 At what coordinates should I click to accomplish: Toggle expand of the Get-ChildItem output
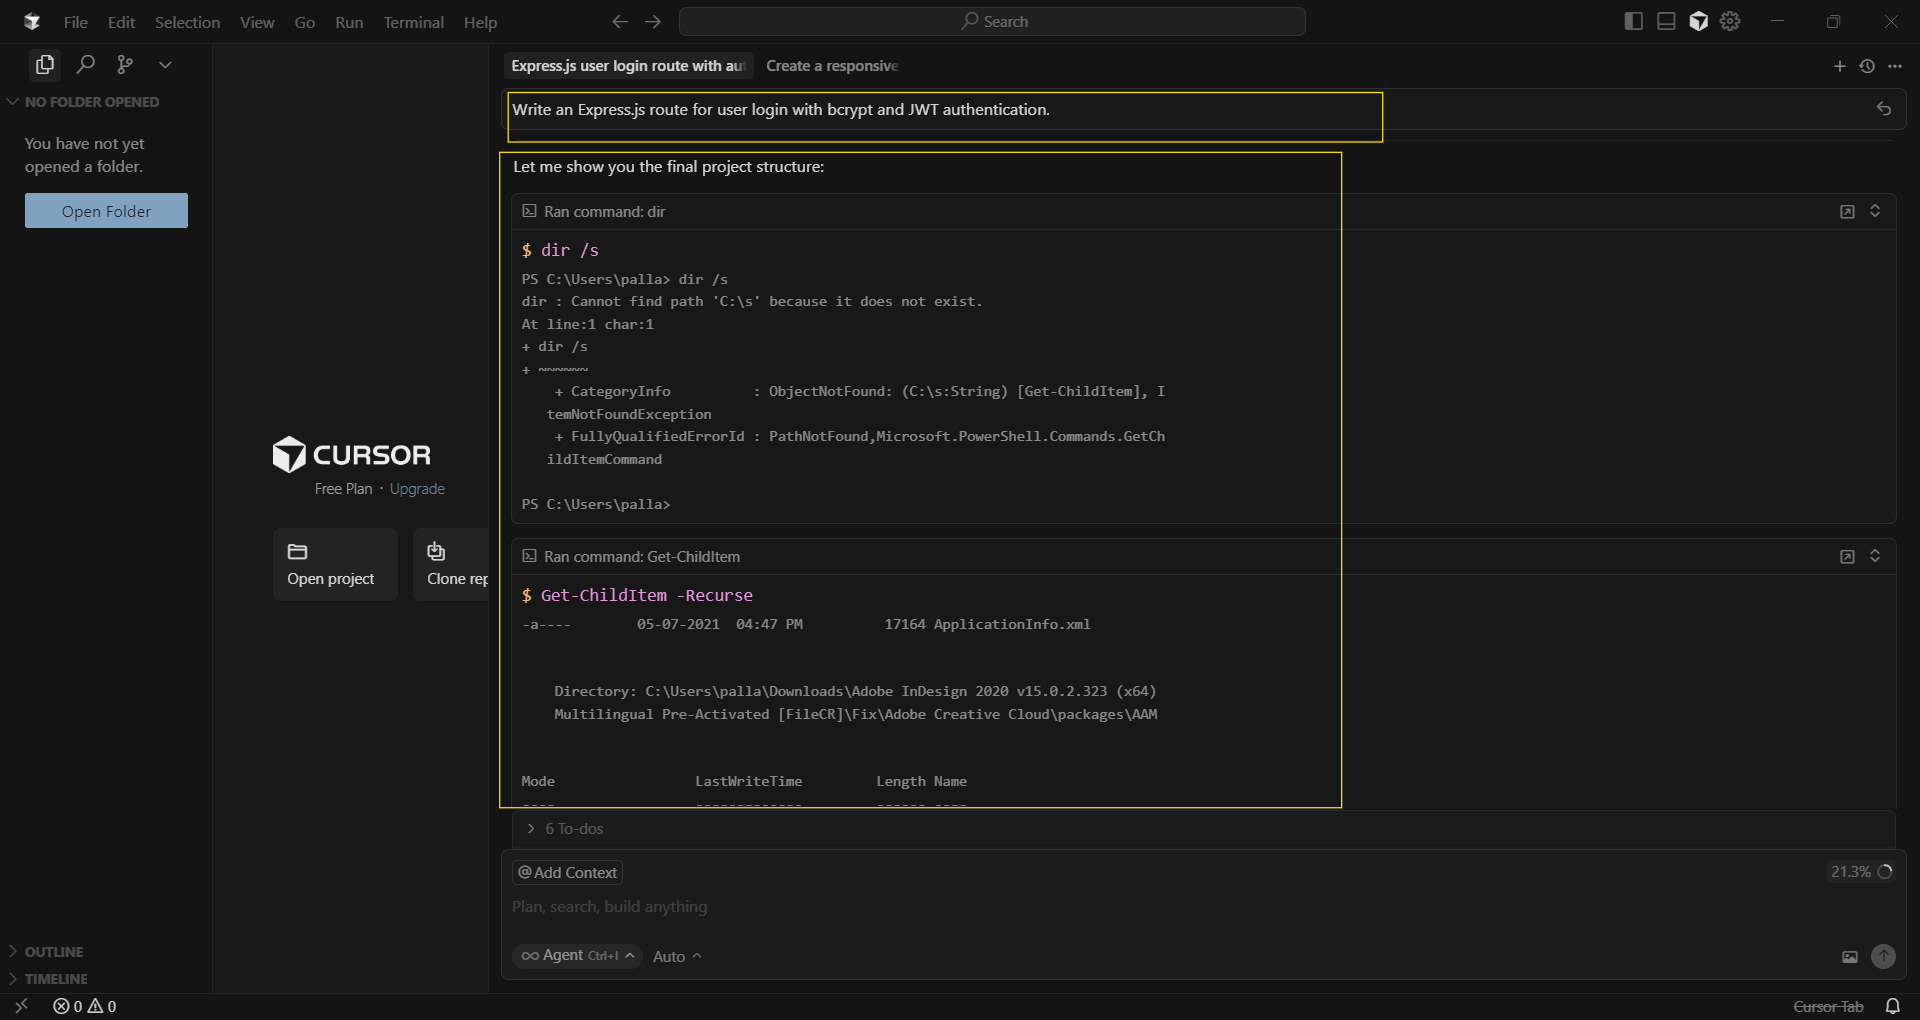point(1875,557)
